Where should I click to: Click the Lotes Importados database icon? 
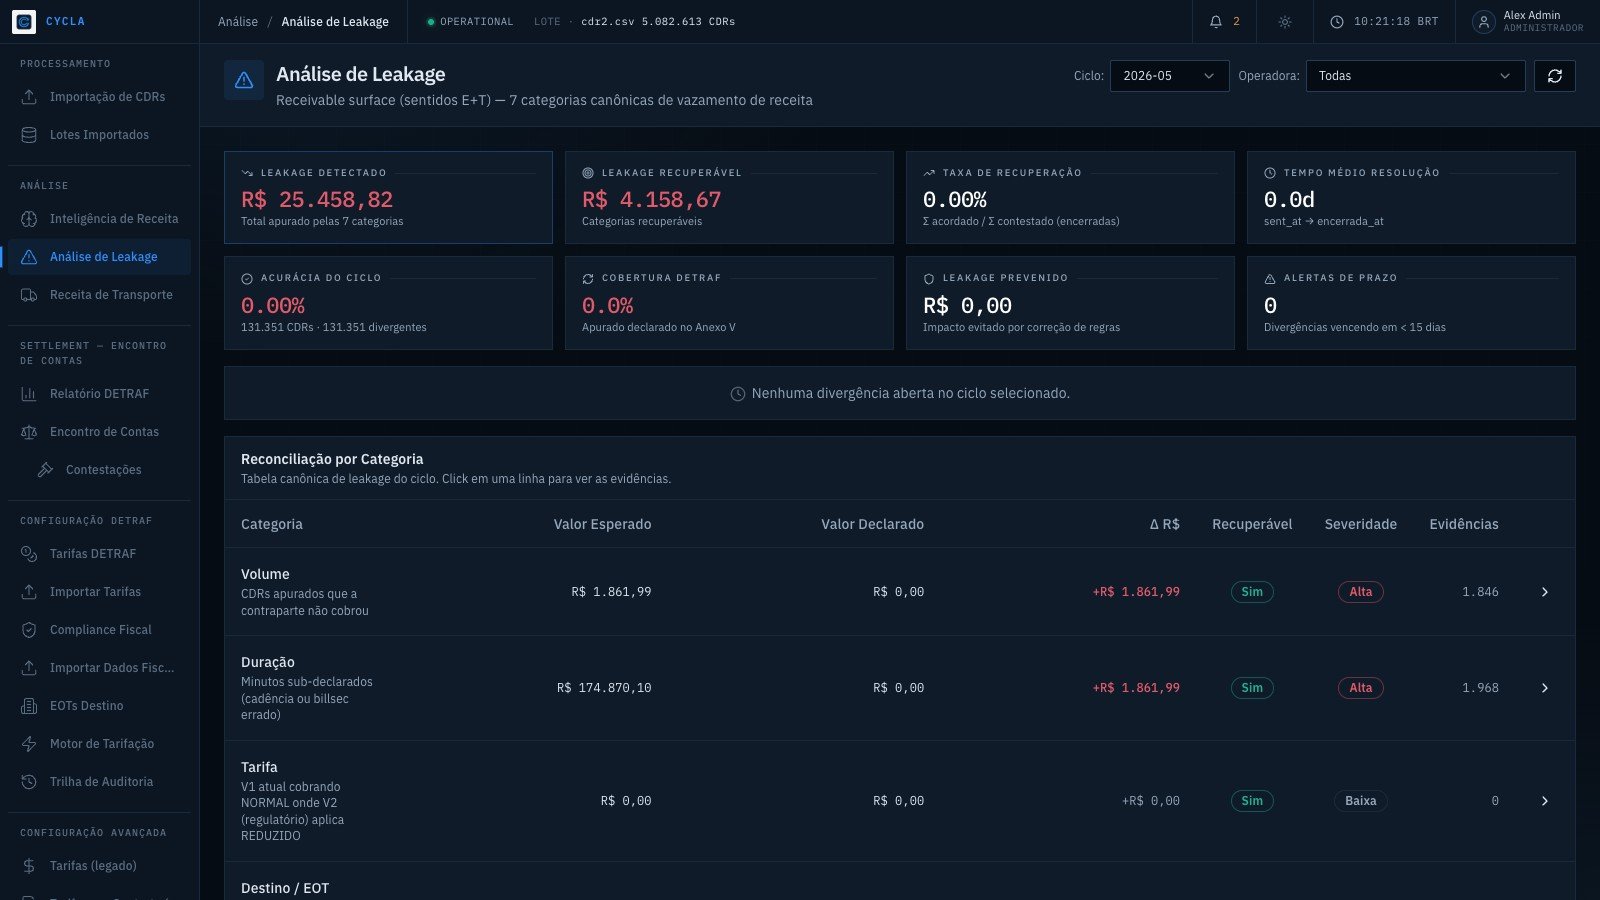coord(29,135)
